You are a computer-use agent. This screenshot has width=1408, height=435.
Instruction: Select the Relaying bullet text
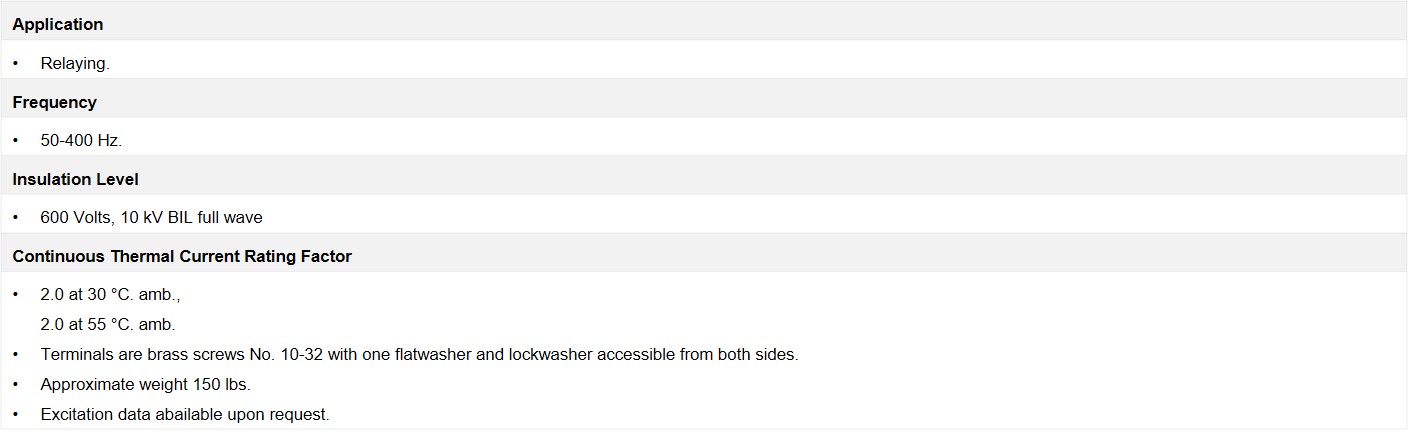[x=75, y=63]
